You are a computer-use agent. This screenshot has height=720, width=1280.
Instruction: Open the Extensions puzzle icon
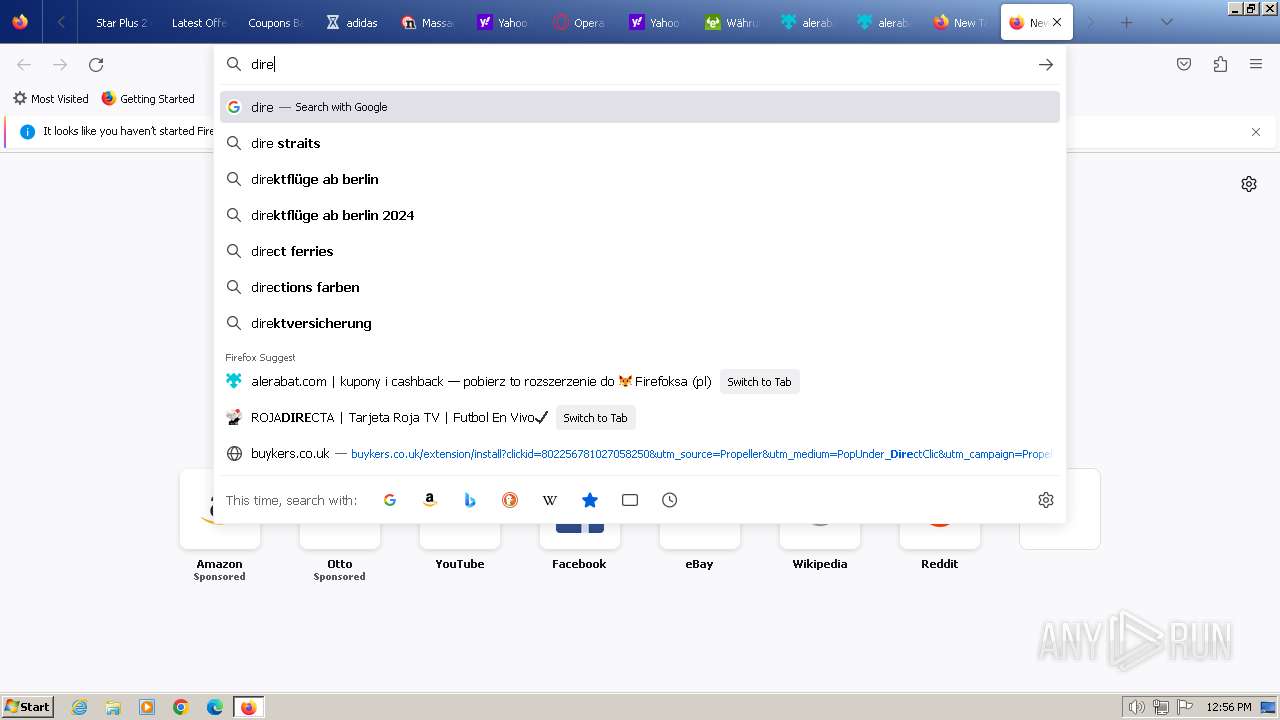click(1220, 64)
